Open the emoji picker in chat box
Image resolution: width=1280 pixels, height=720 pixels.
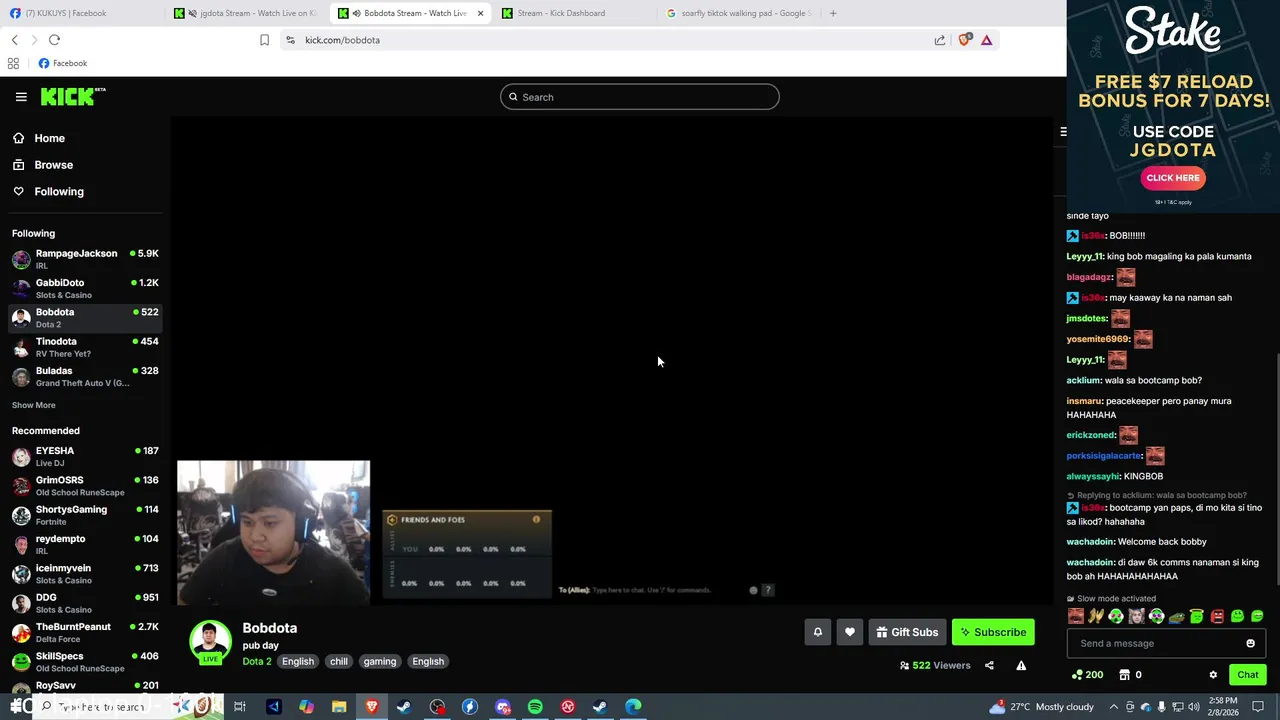(1250, 643)
